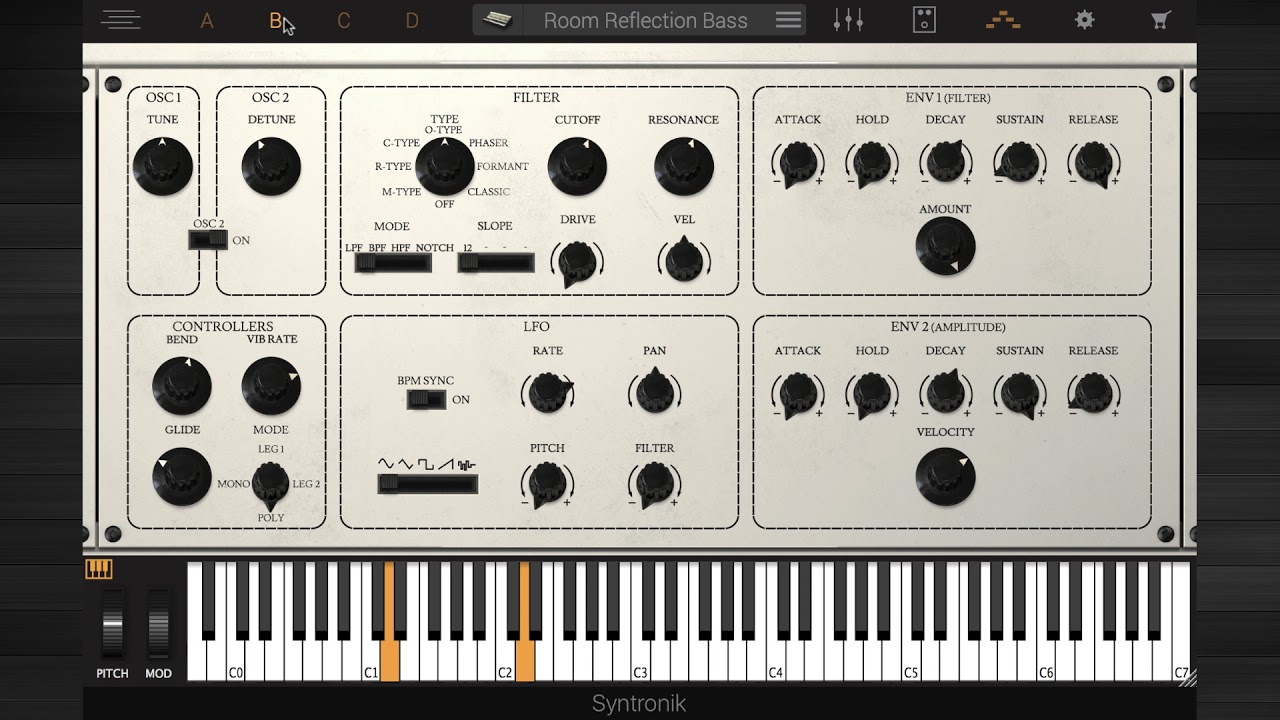This screenshot has width=1280, height=720.
Task: Click the PITCH wheel
Action: click(113, 624)
